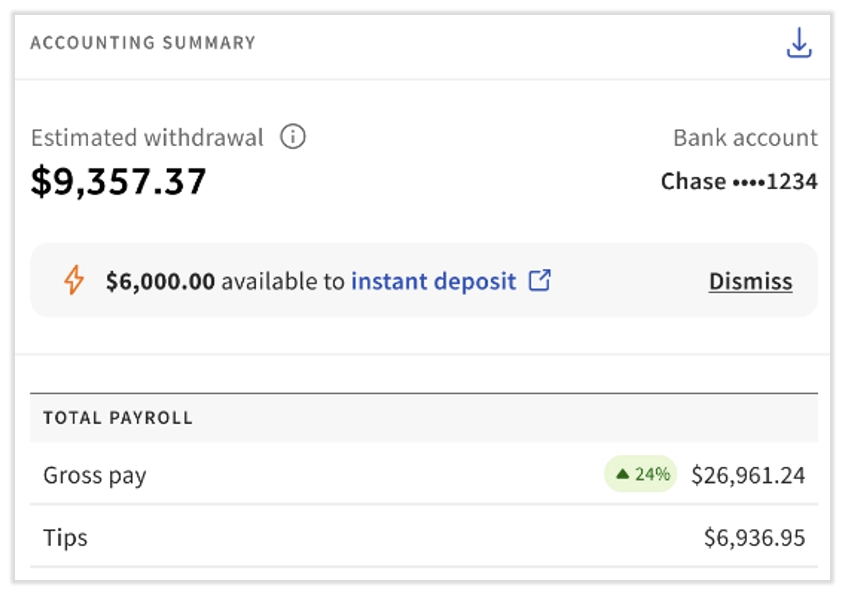Screen dimensions: 846x594
Task: Click the 'available to' banner text
Action: (283, 281)
